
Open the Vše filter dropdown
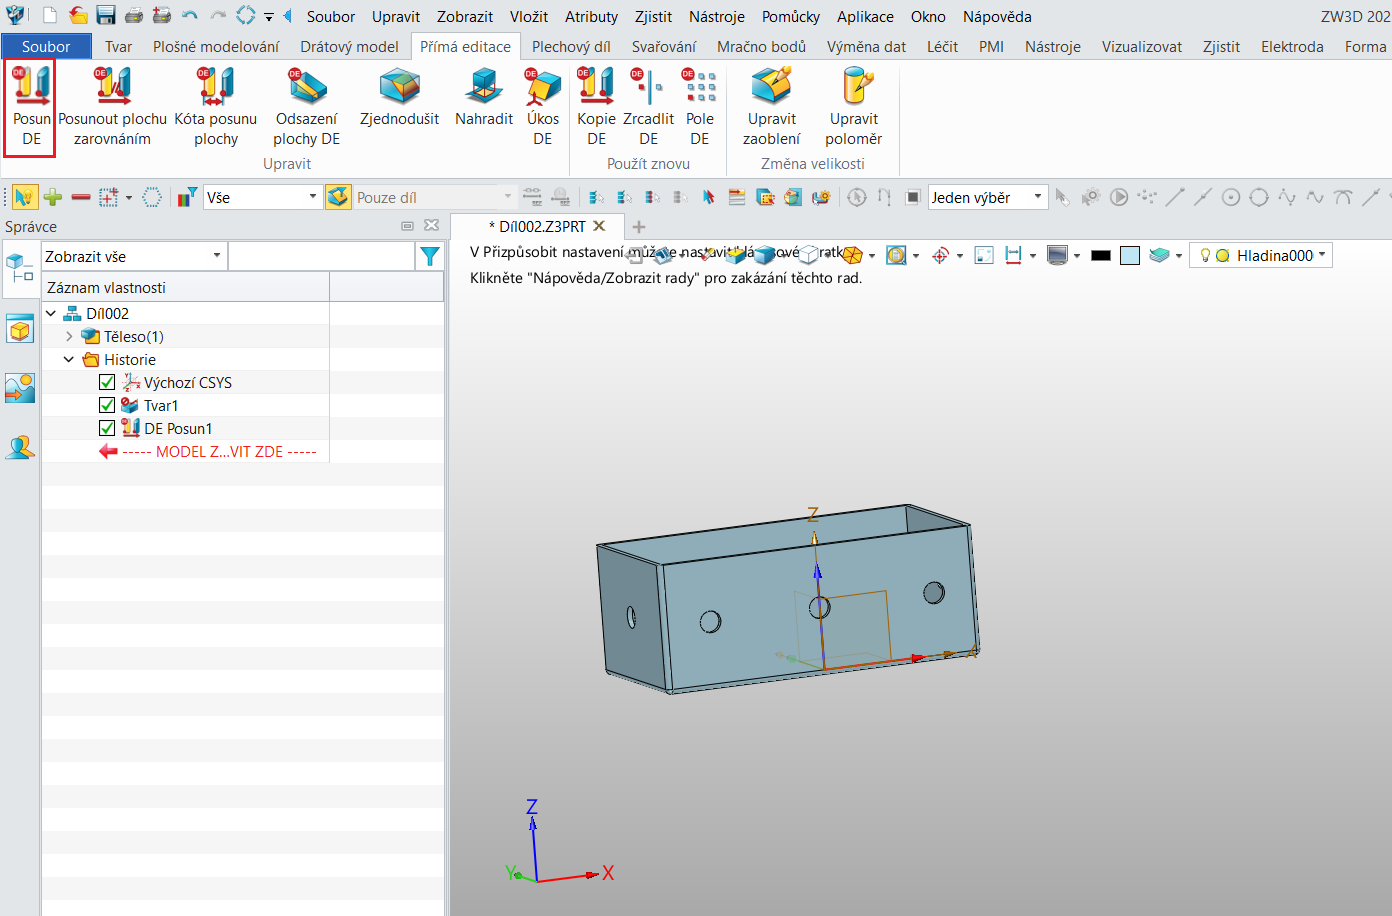point(262,197)
